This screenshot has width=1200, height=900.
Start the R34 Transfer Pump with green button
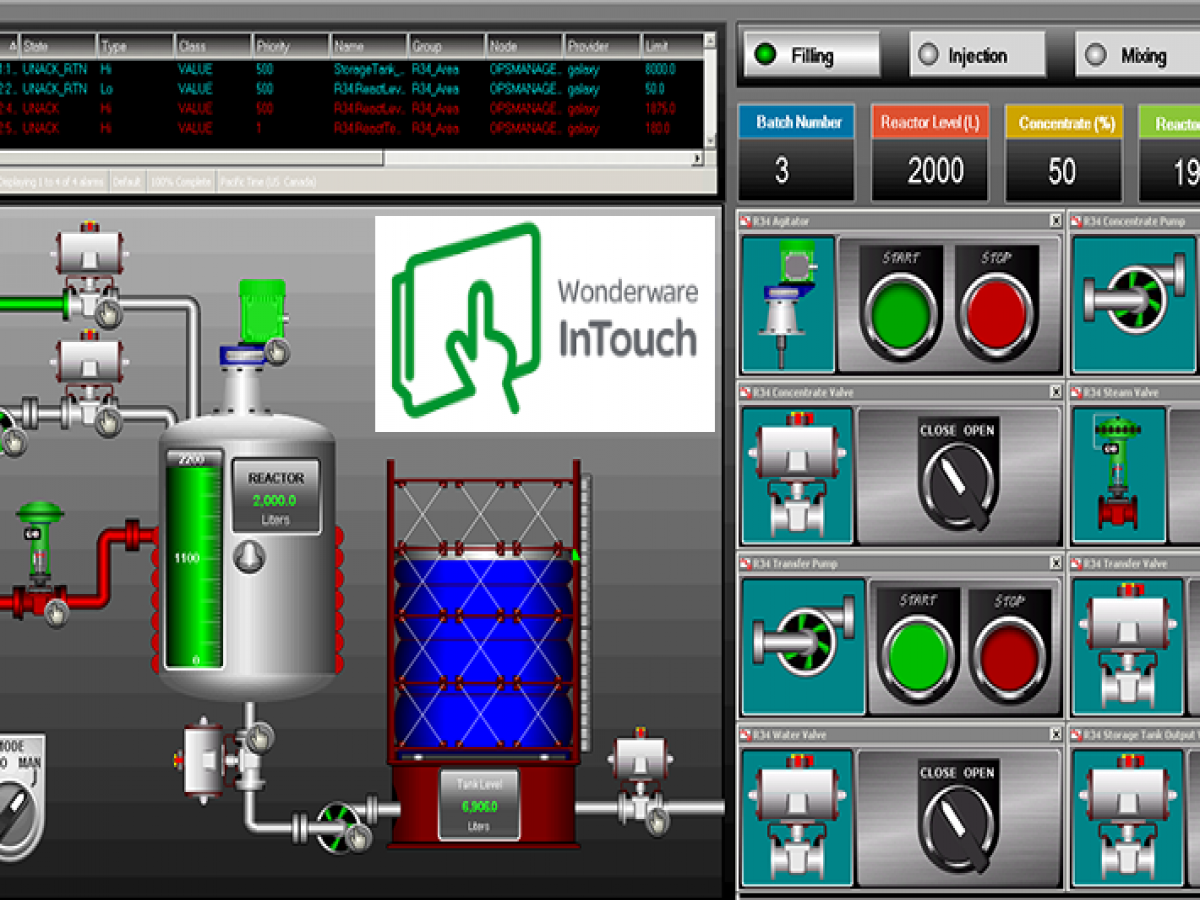(x=916, y=658)
